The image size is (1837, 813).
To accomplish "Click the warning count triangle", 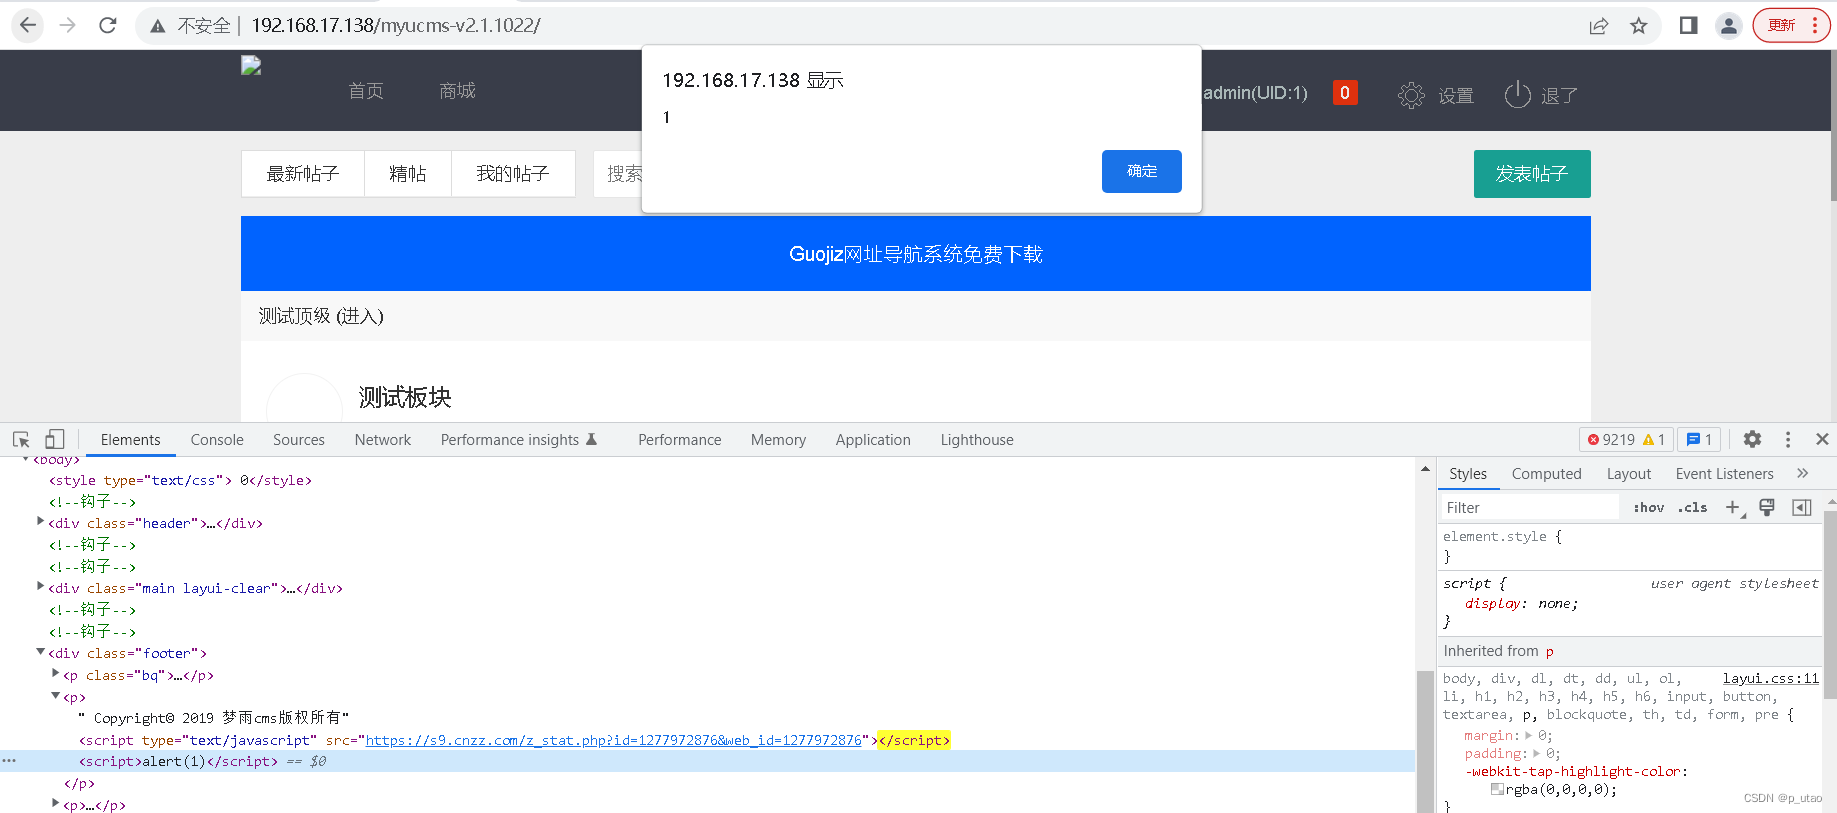I will click(1648, 439).
